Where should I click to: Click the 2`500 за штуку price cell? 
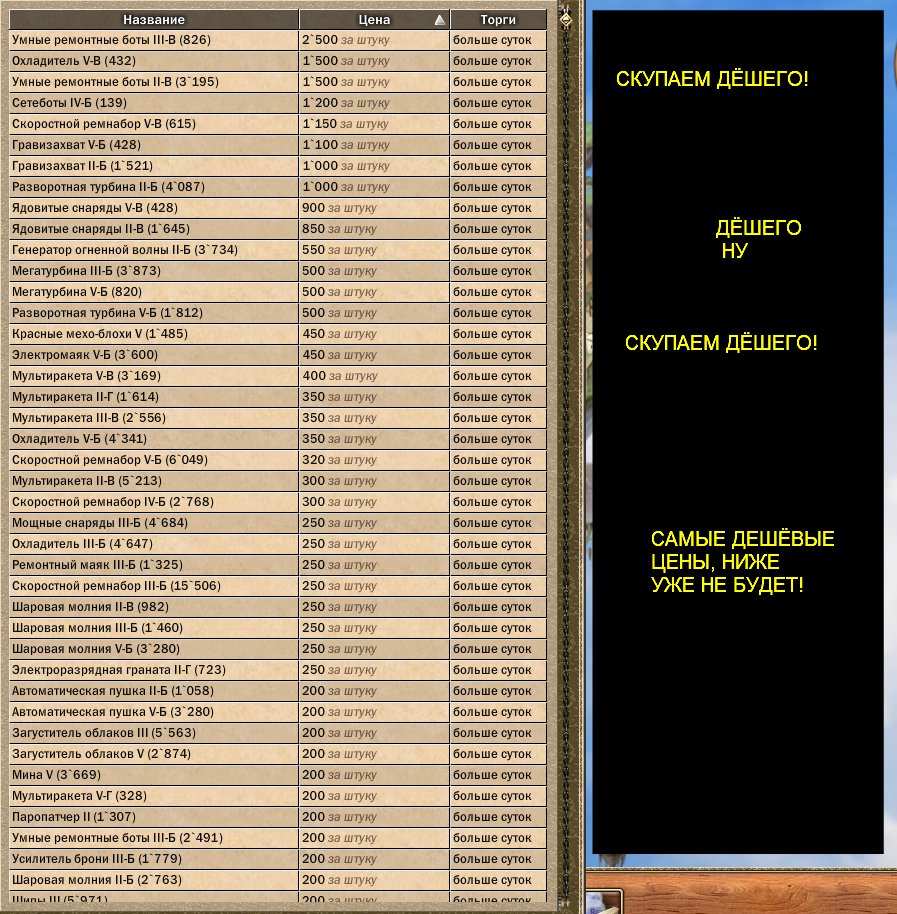pos(374,40)
